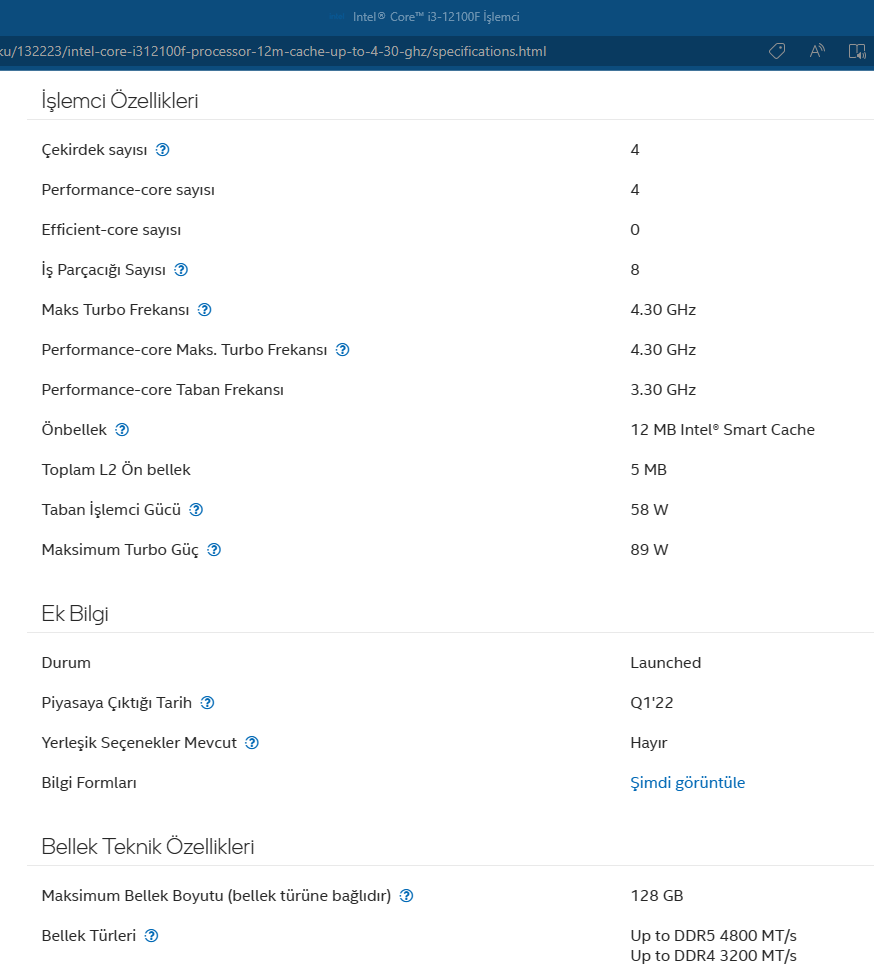The image size is (874, 979).
Task: Open help icon for Maksimum Turbo Güç
Action: pos(214,550)
